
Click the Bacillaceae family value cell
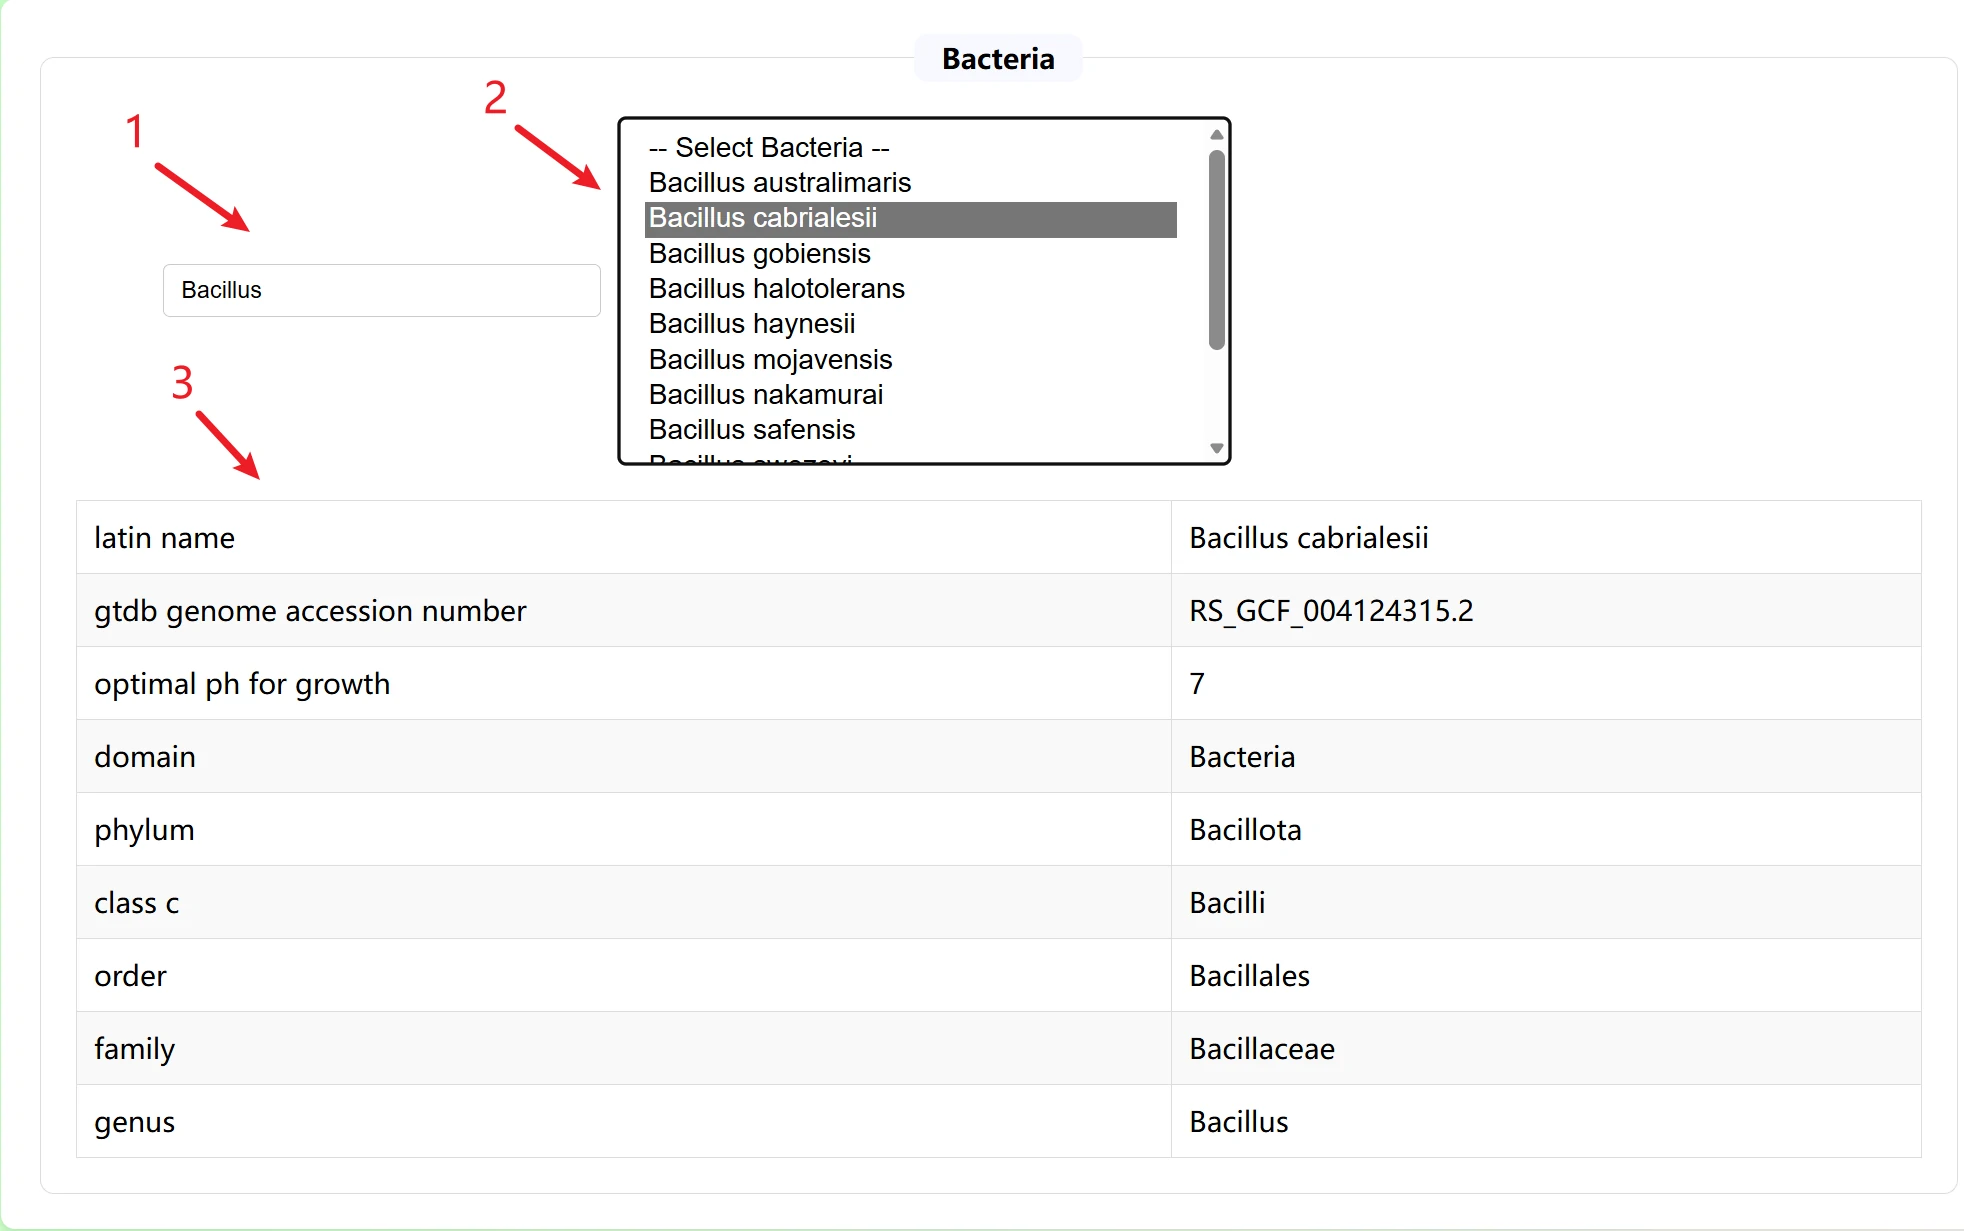[1262, 1049]
